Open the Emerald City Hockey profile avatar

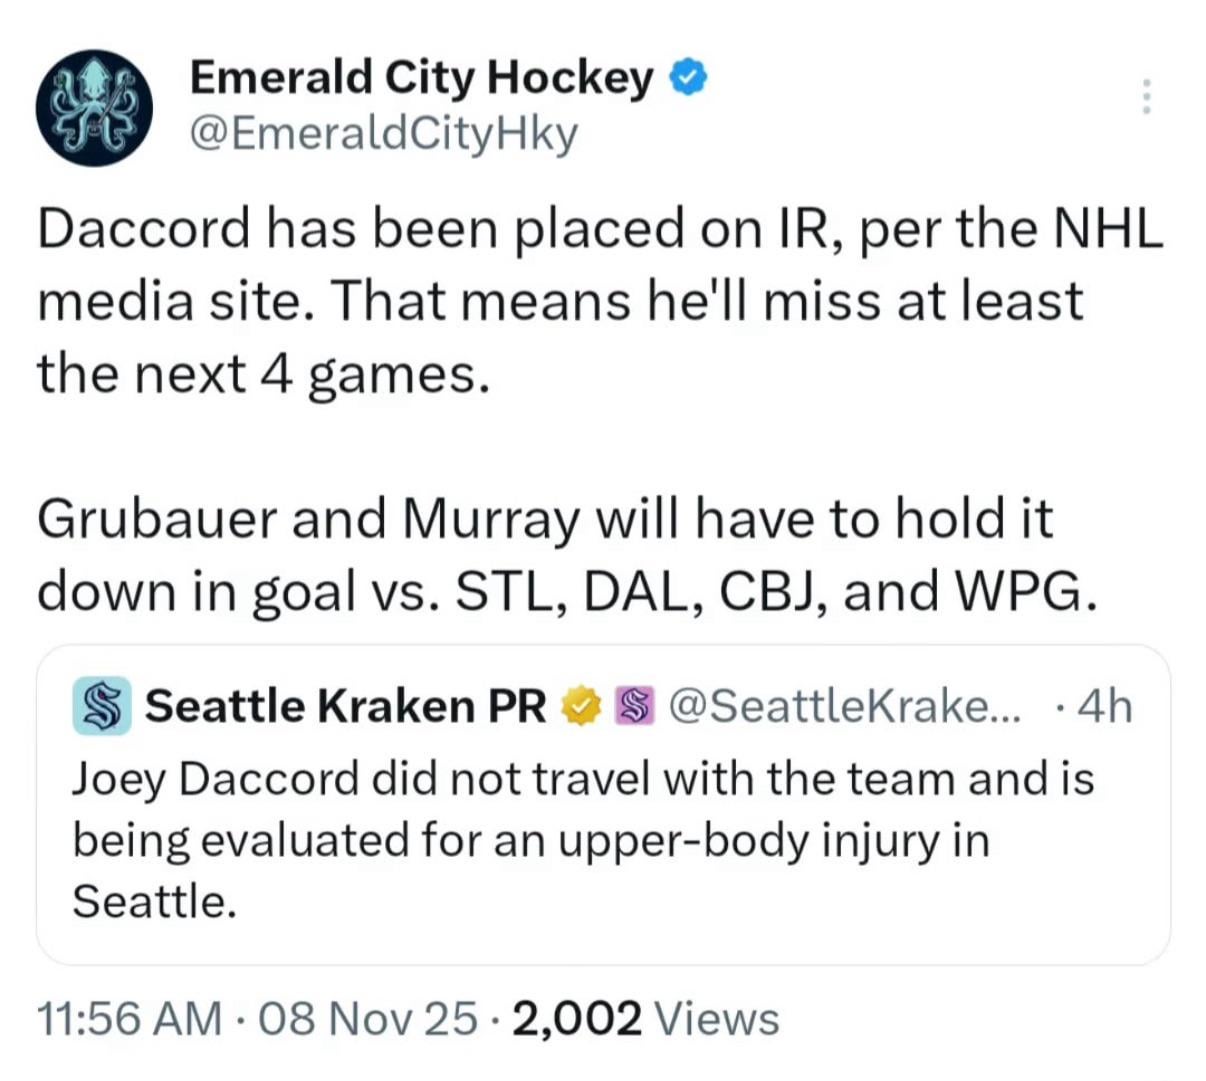tap(95, 108)
